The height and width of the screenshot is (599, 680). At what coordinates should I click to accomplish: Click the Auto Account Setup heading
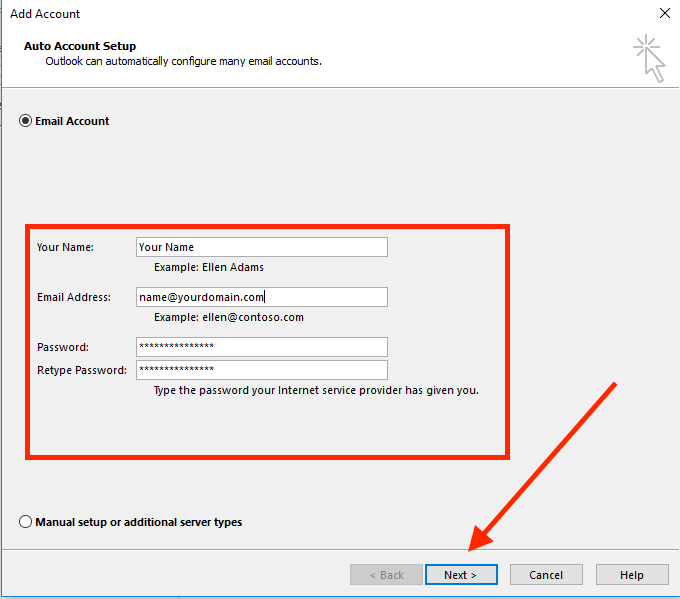pos(80,46)
